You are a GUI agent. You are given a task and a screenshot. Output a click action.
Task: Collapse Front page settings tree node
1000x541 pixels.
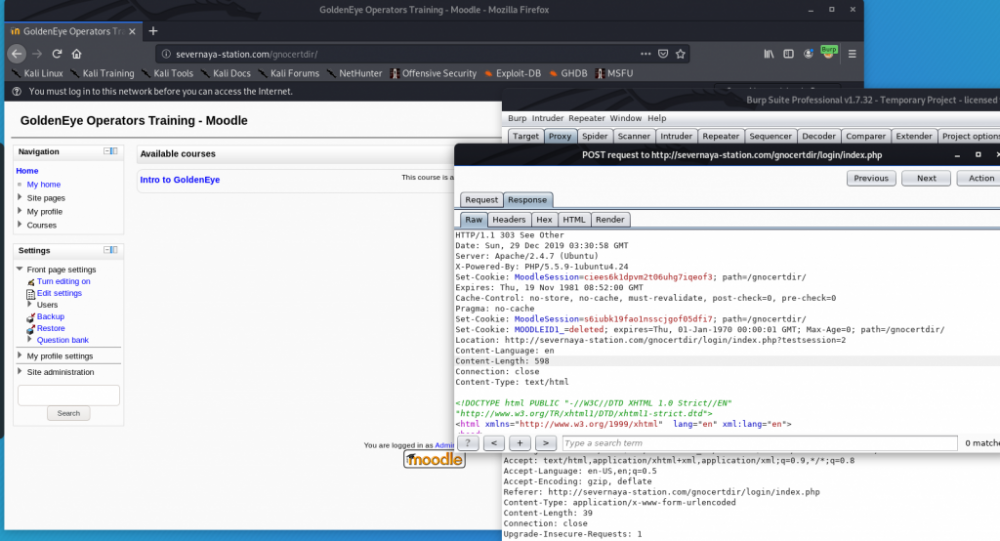click(x=20, y=269)
